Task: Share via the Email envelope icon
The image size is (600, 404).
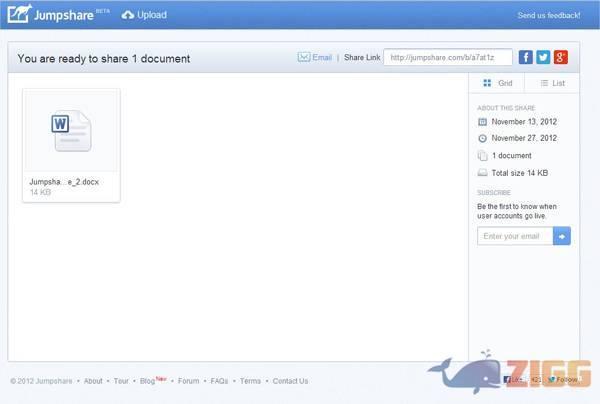Action: point(304,58)
